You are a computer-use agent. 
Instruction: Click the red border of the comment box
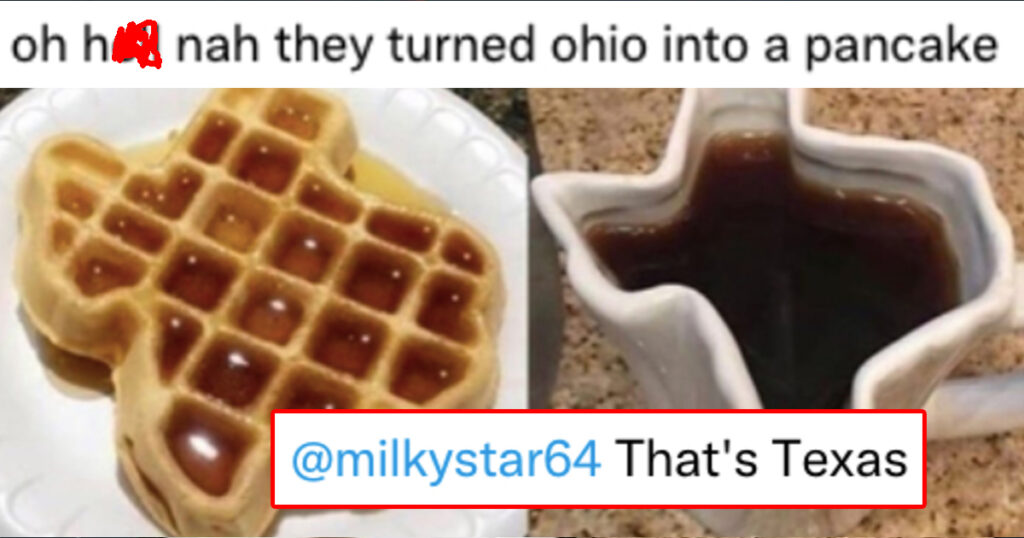(598, 412)
